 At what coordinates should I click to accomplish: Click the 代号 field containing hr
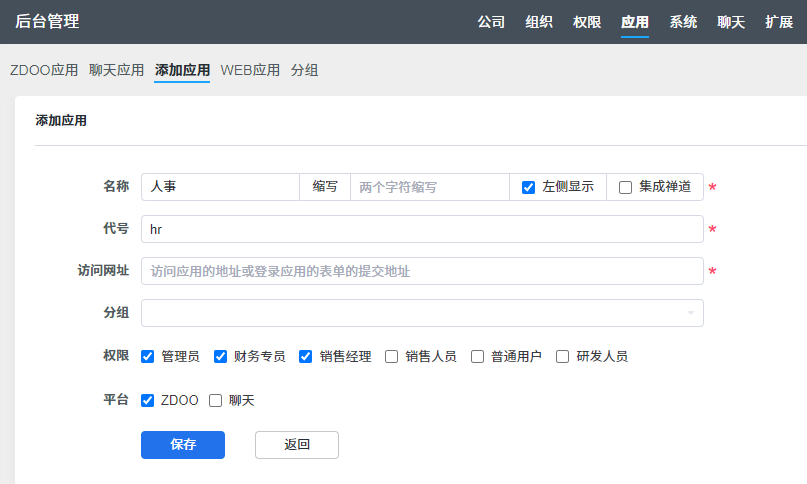pyautogui.click(x=422, y=229)
